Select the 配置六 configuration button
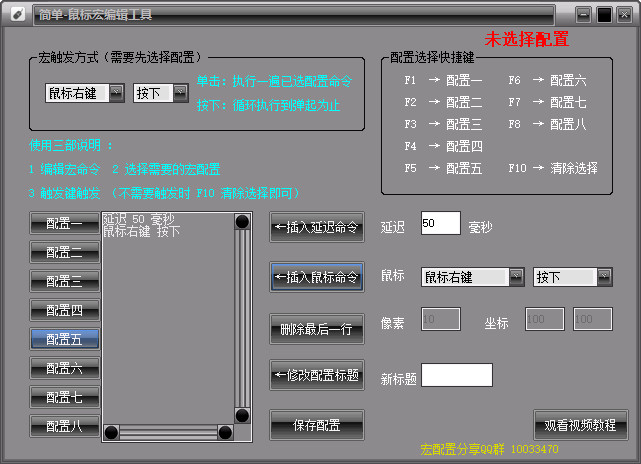This screenshot has height=464, width=641. coord(65,368)
